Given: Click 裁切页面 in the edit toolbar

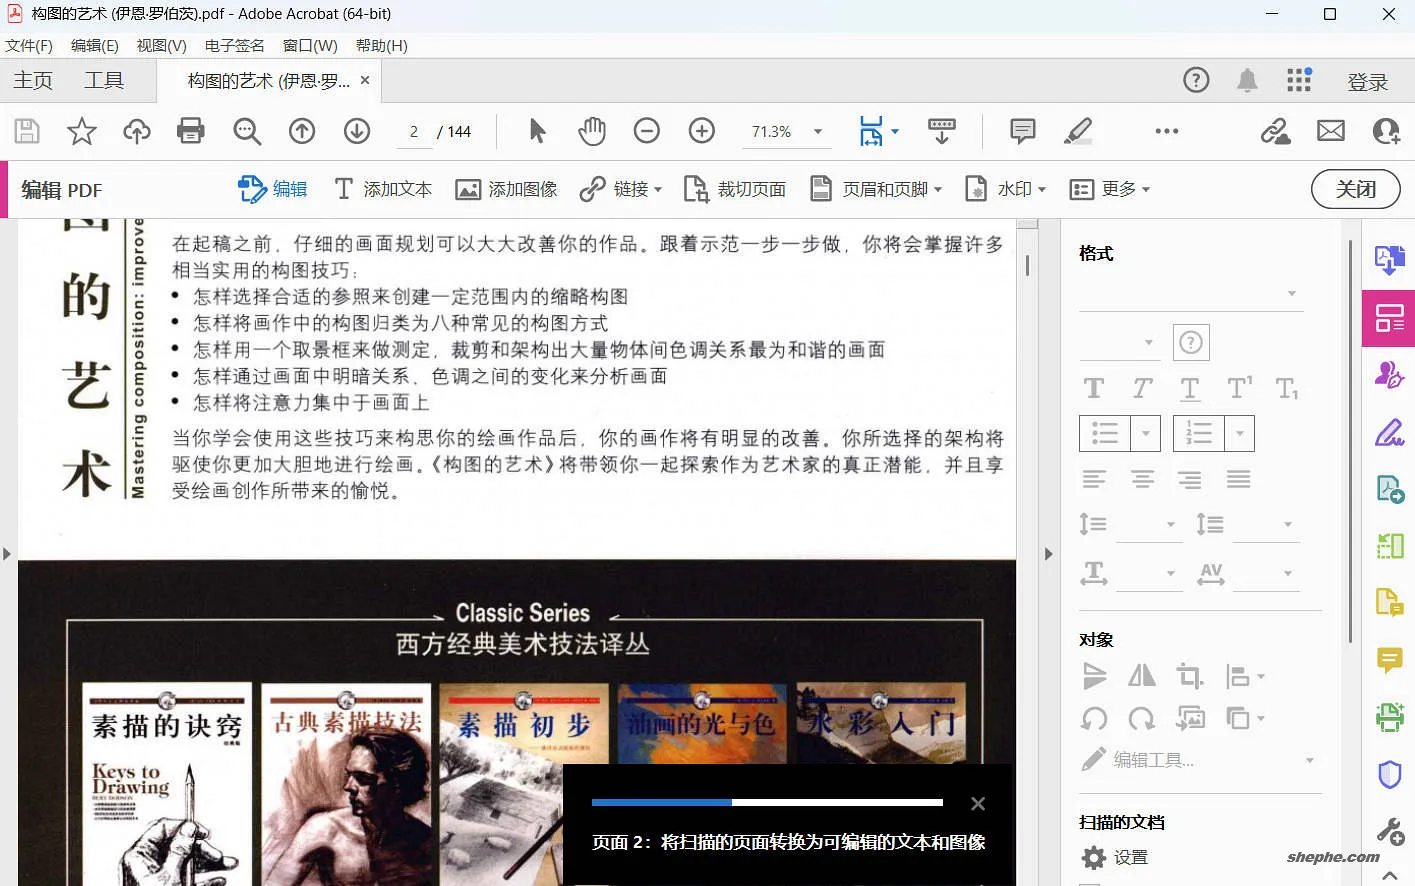Looking at the screenshot, I should point(735,189).
